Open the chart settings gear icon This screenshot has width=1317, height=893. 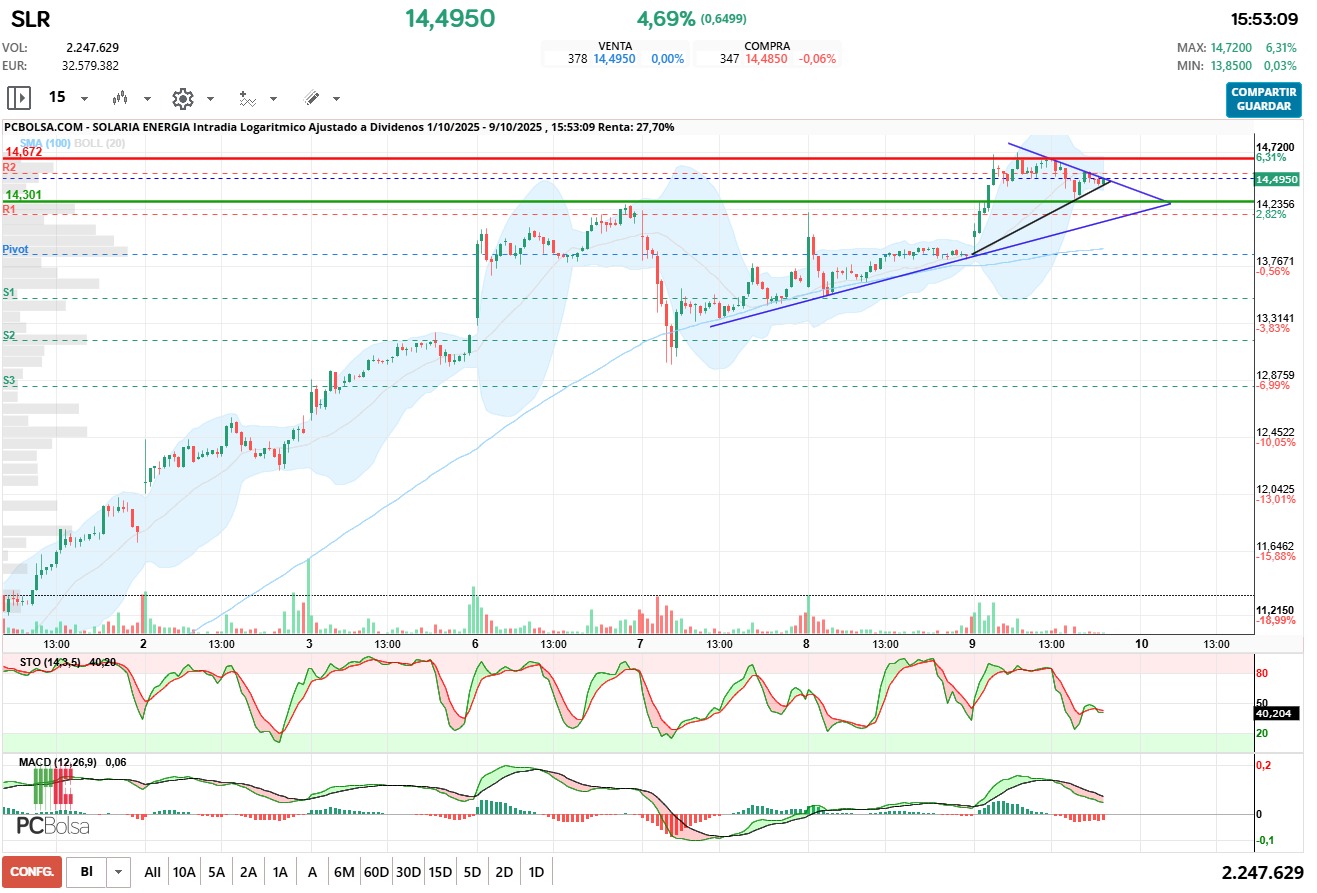(182, 98)
